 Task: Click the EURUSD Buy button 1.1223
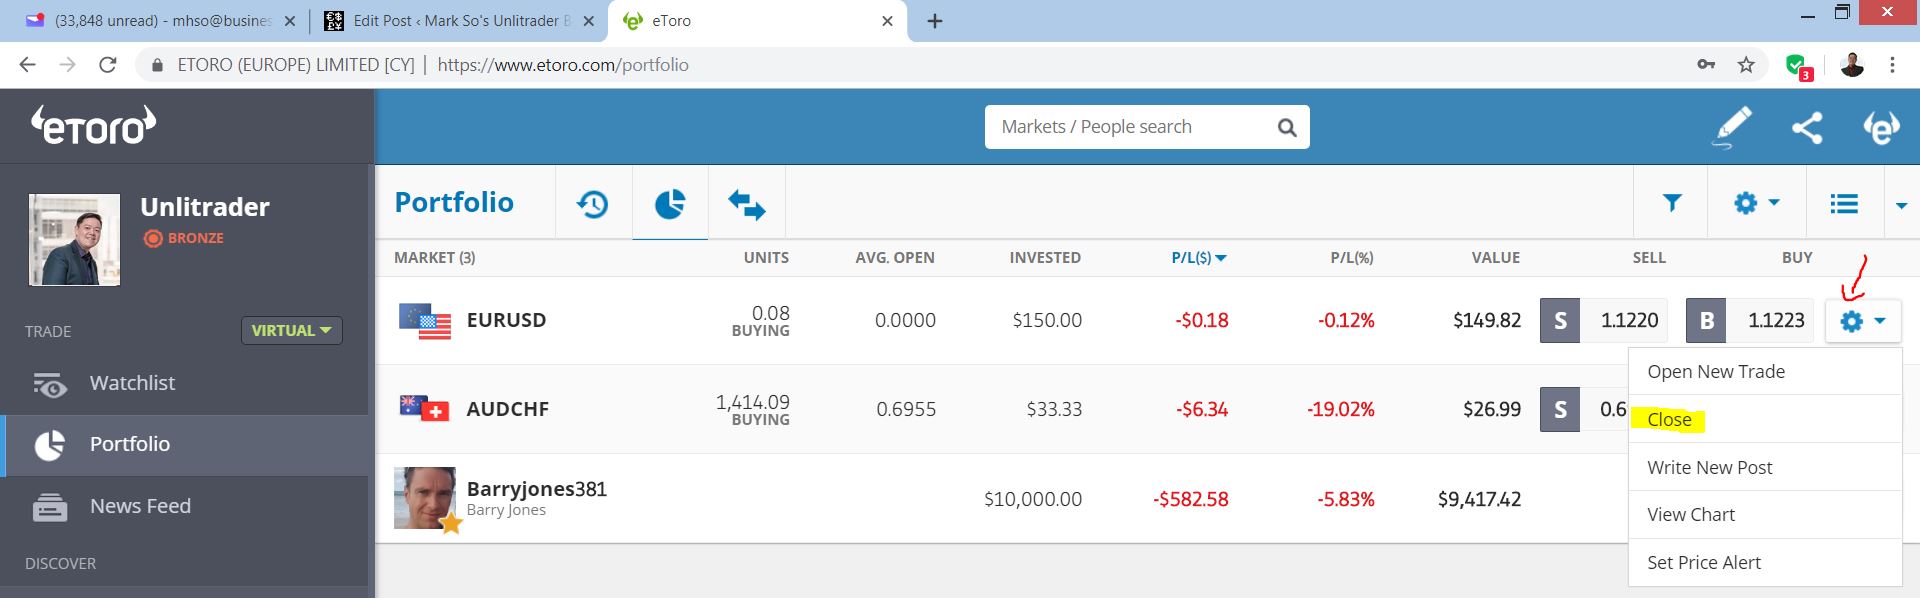[x=1750, y=320]
